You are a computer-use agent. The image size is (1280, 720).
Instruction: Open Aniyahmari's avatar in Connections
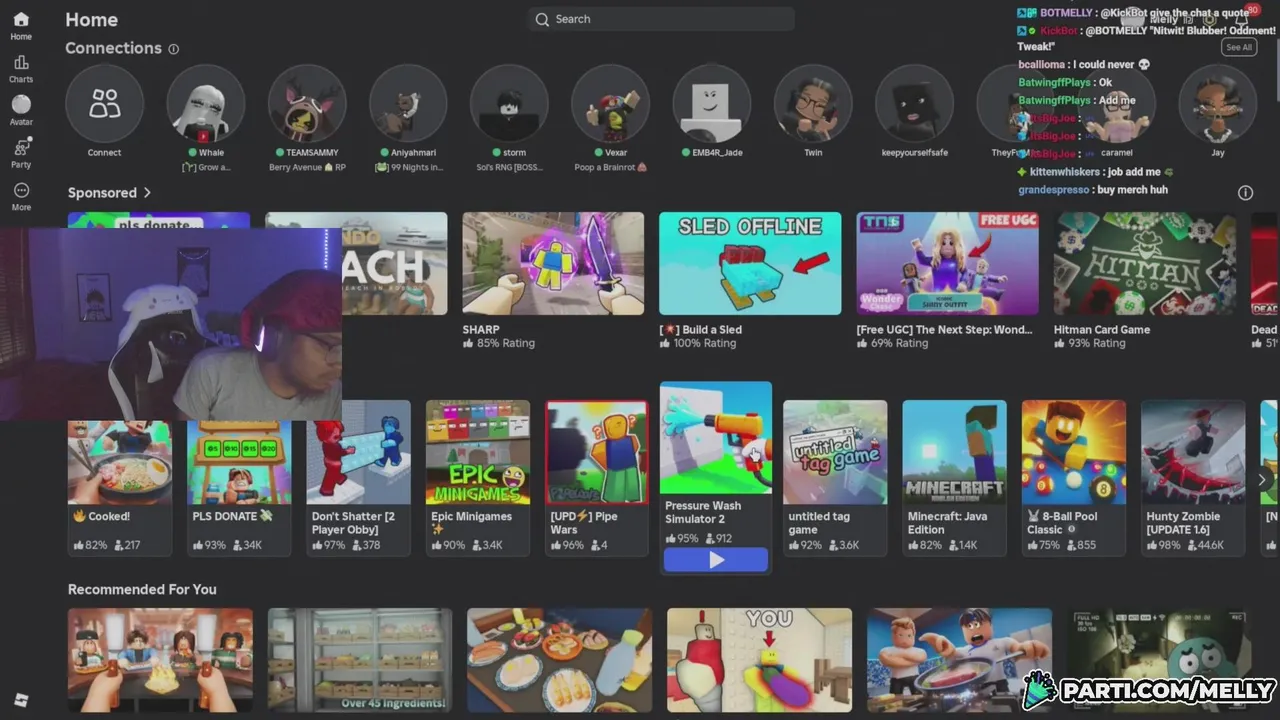pyautogui.click(x=408, y=104)
